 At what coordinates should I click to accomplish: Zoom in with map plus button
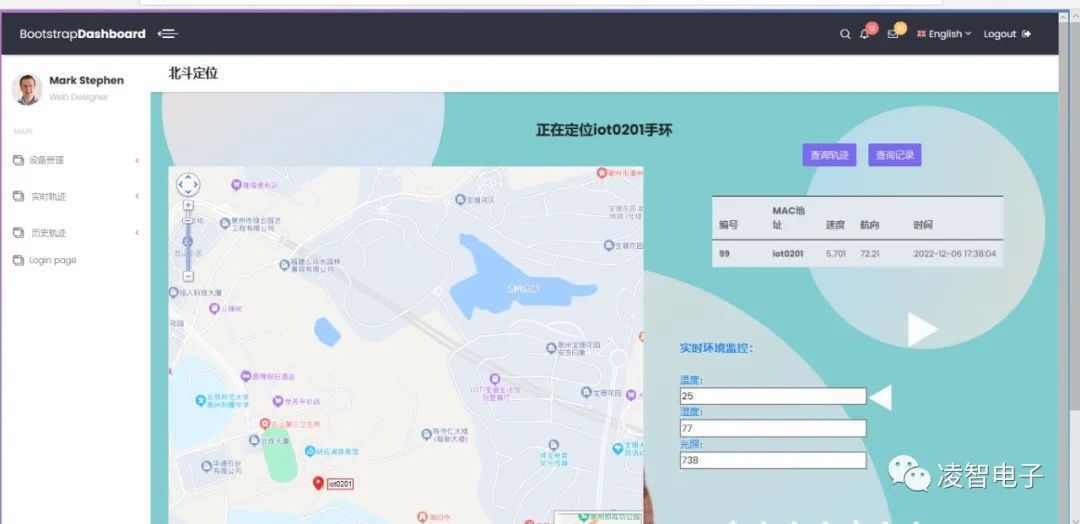pos(188,205)
